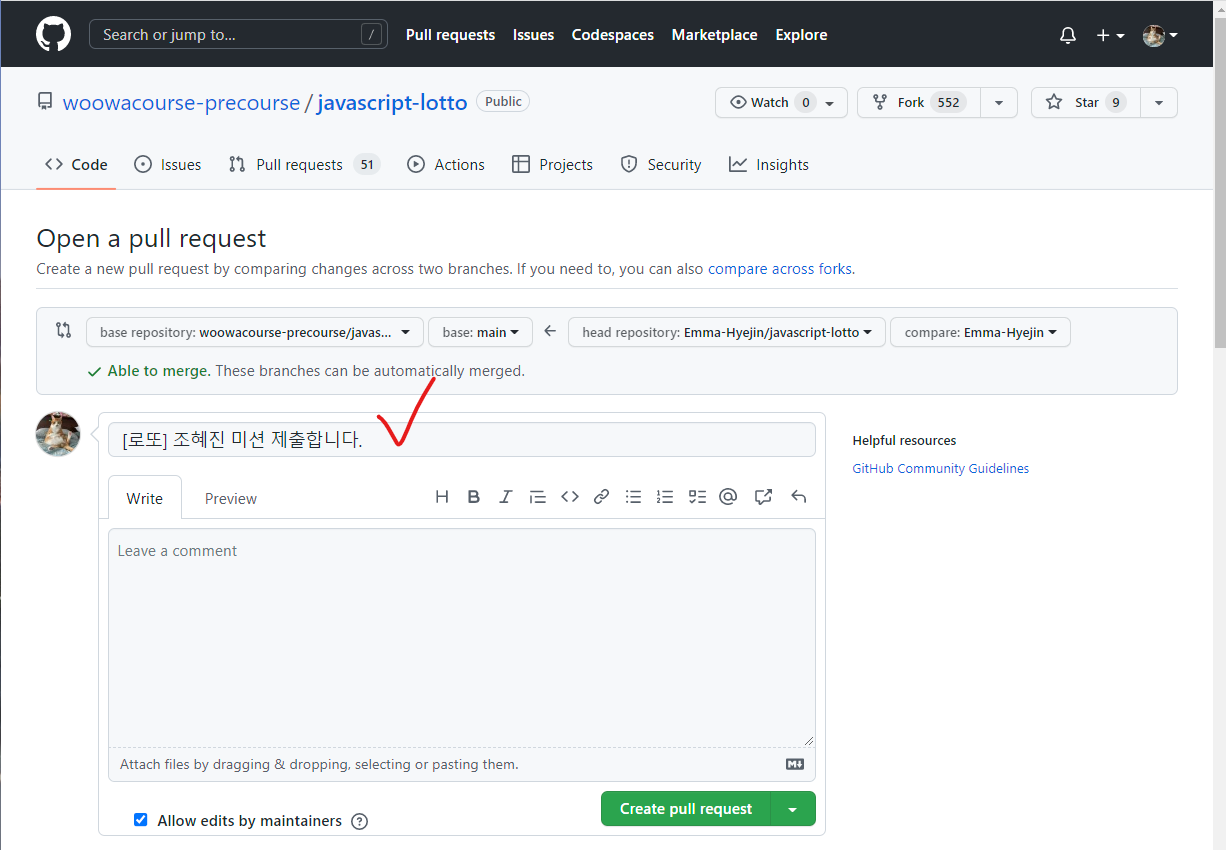The image size is (1226, 850).
Task: Insert a quote block icon
Action: click(538, 496)
